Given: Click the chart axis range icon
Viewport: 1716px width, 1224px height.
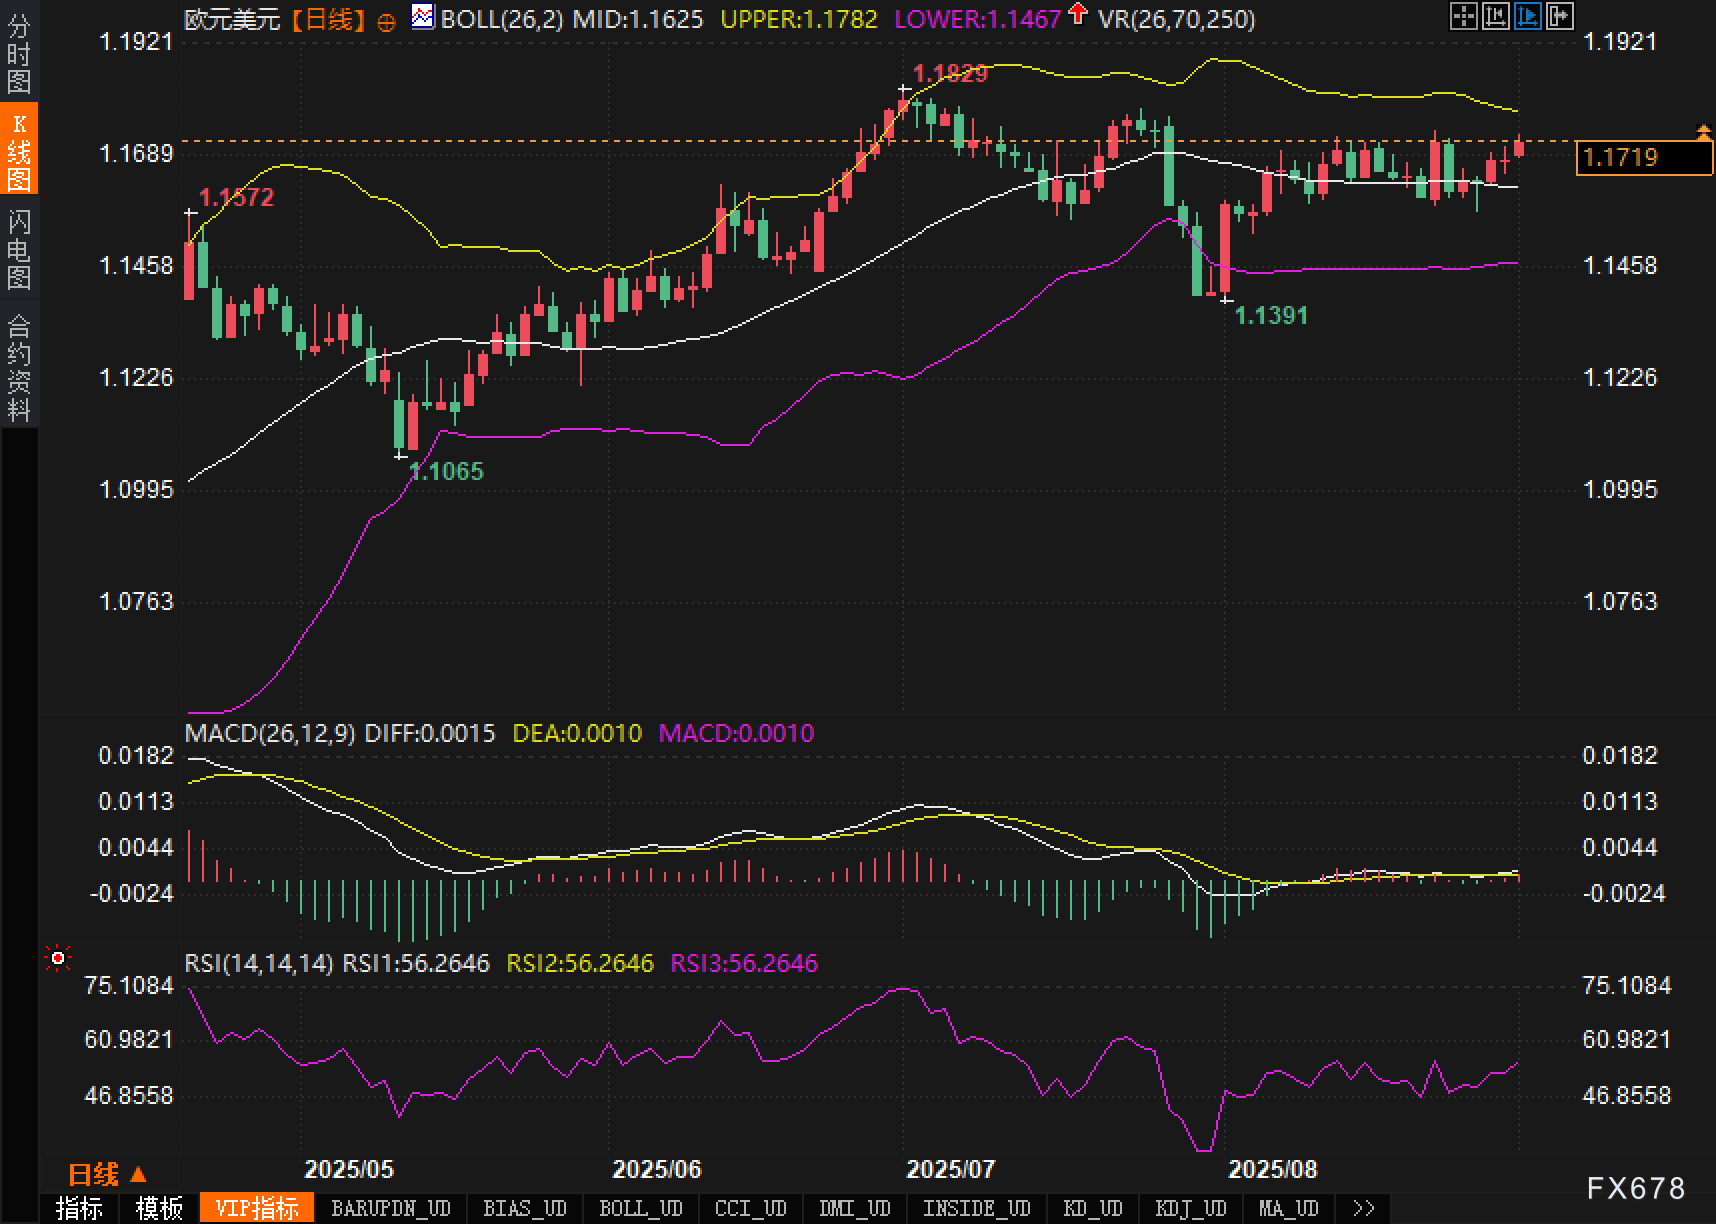Looking at the screenshot, I should pyautogui.click(x=1495, y=16).
